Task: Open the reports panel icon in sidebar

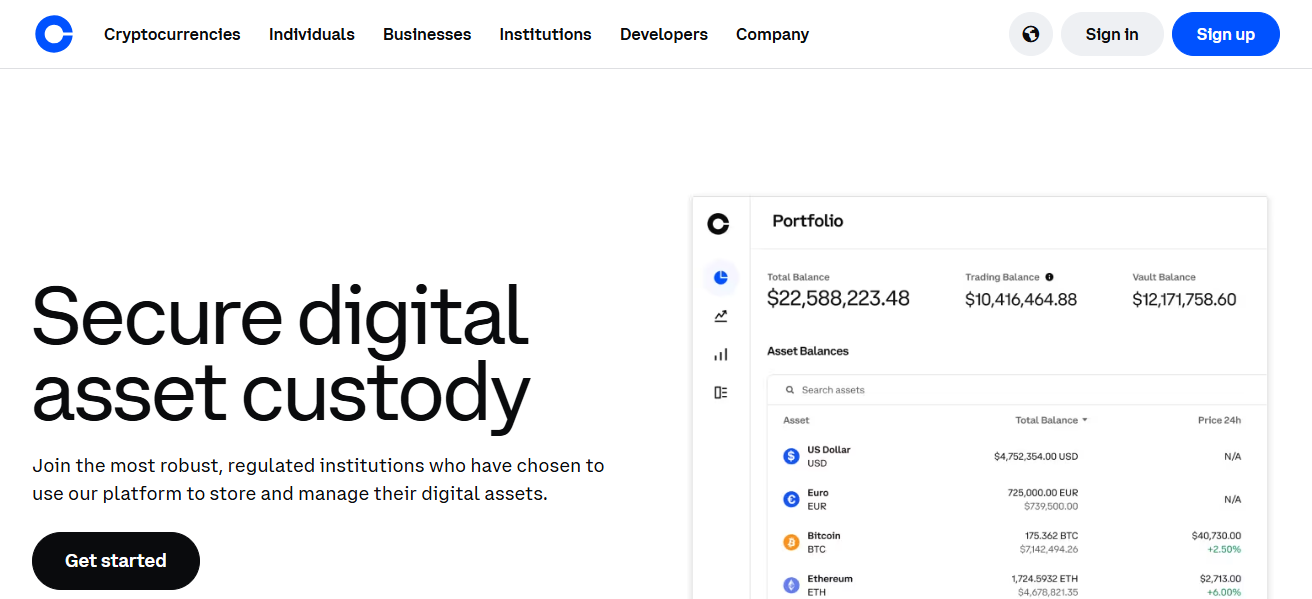Action: tap(721, 391)
